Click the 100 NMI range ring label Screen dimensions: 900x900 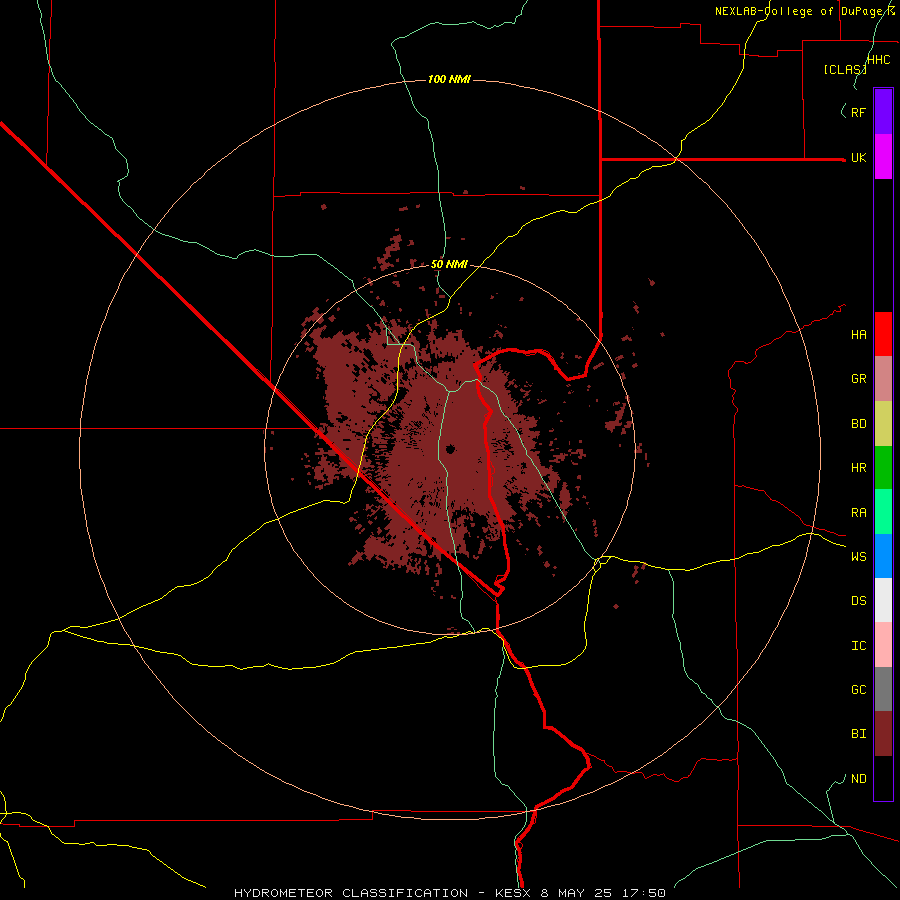(x=449, y=79)
